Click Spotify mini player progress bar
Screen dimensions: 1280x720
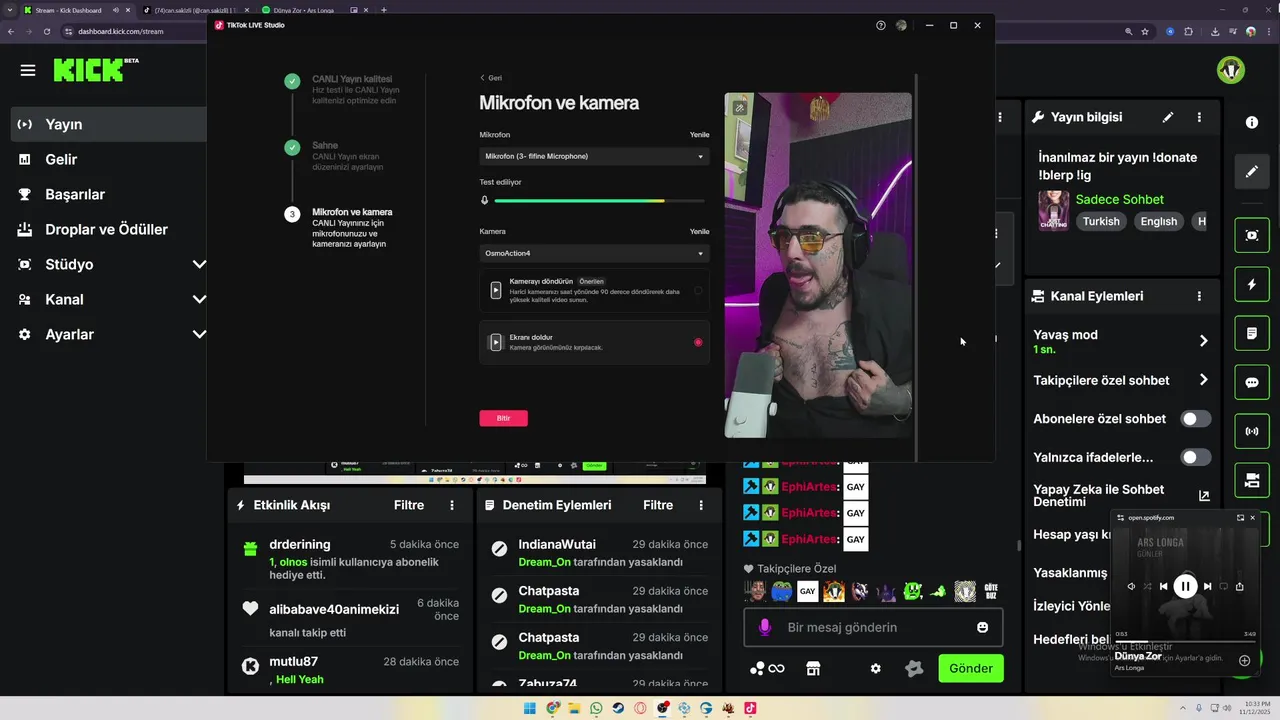pos(1185,641)
